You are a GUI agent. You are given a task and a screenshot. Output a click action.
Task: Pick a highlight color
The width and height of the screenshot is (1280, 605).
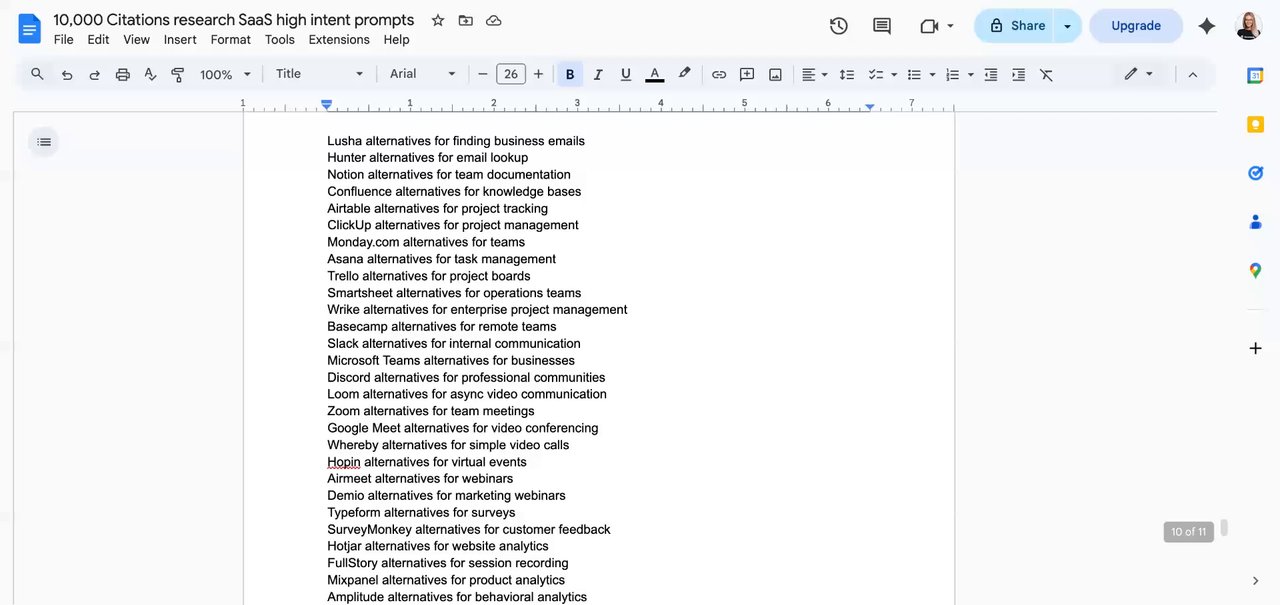(x=685, y=74)
